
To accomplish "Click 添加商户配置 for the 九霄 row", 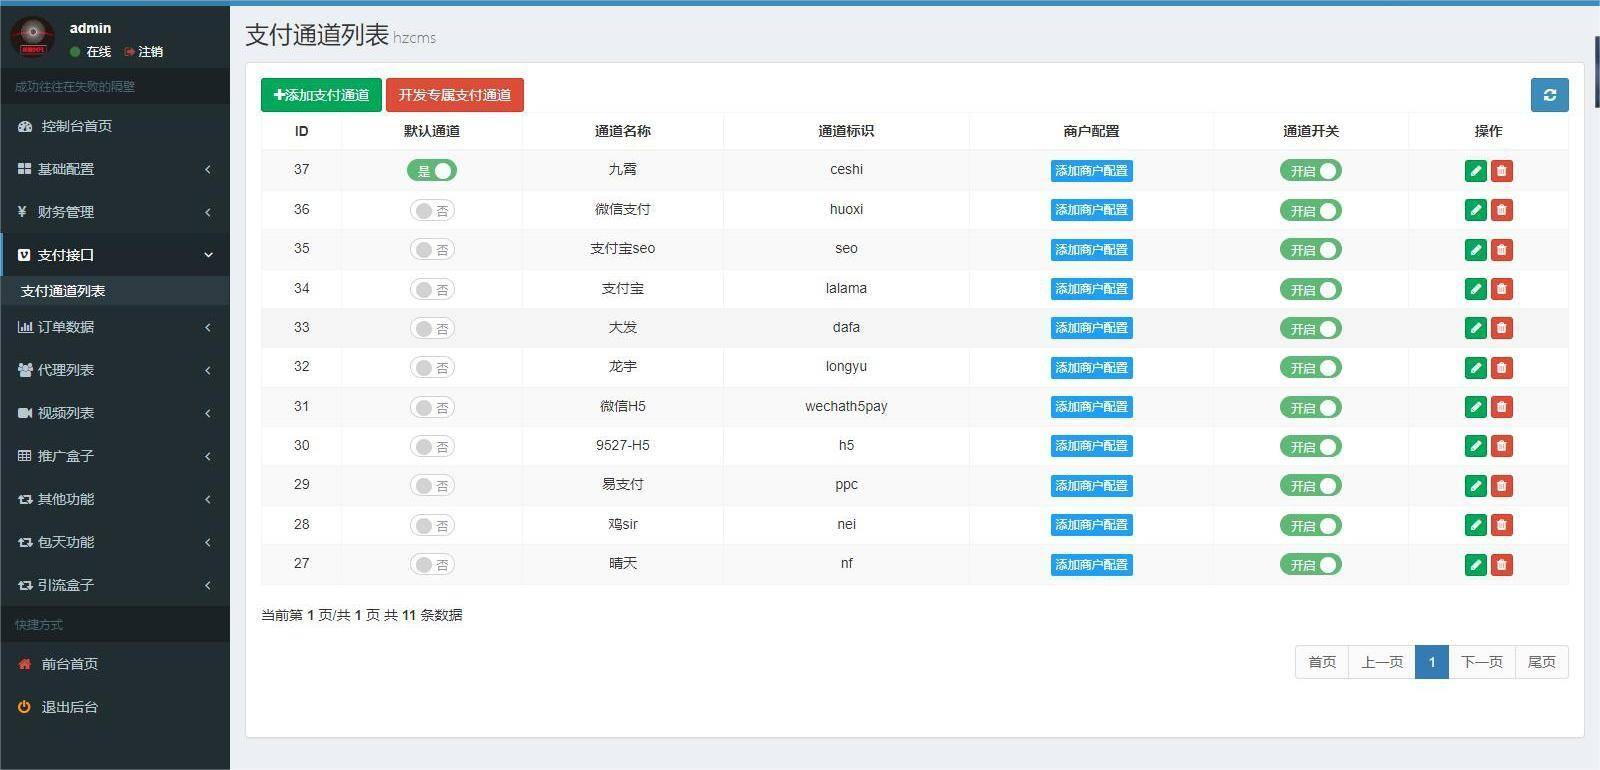I will pos(1091,171).
